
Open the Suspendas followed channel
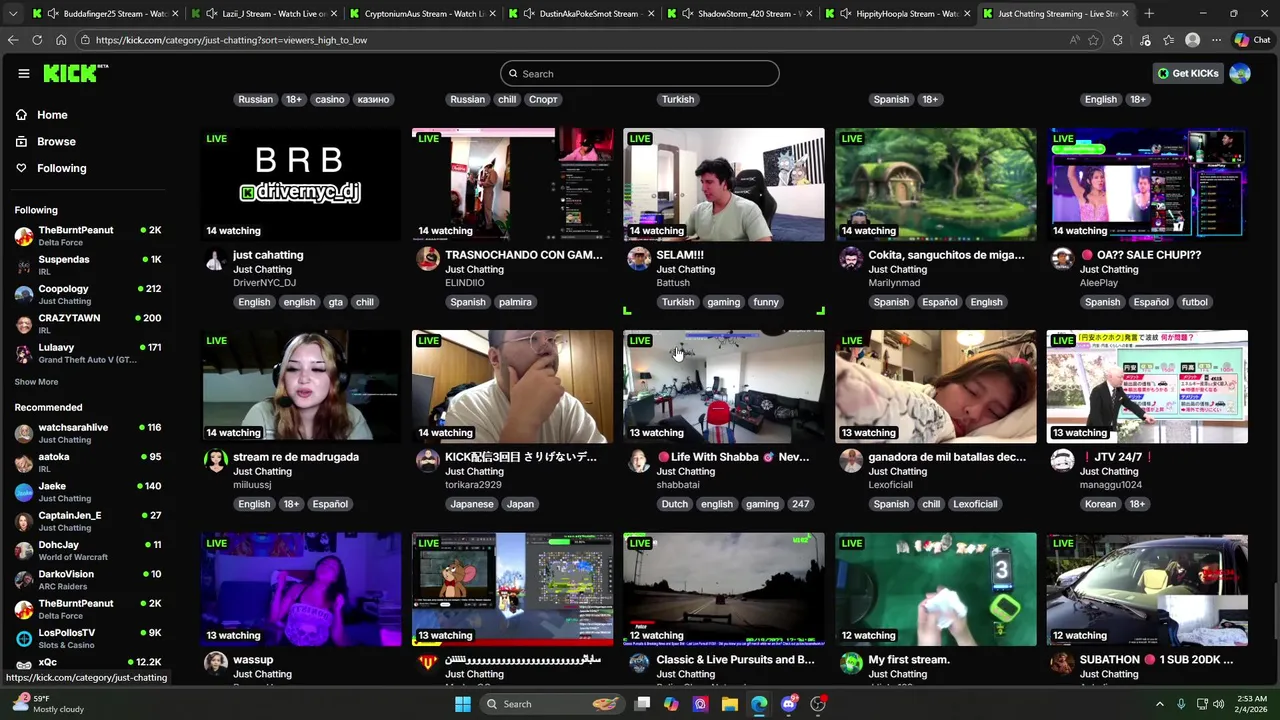coord(88,265)
